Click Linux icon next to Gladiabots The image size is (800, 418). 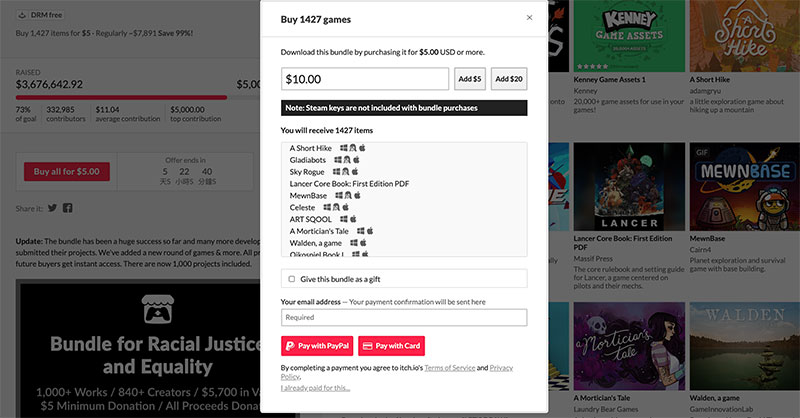pyautogui.click(x=347, y=160)
